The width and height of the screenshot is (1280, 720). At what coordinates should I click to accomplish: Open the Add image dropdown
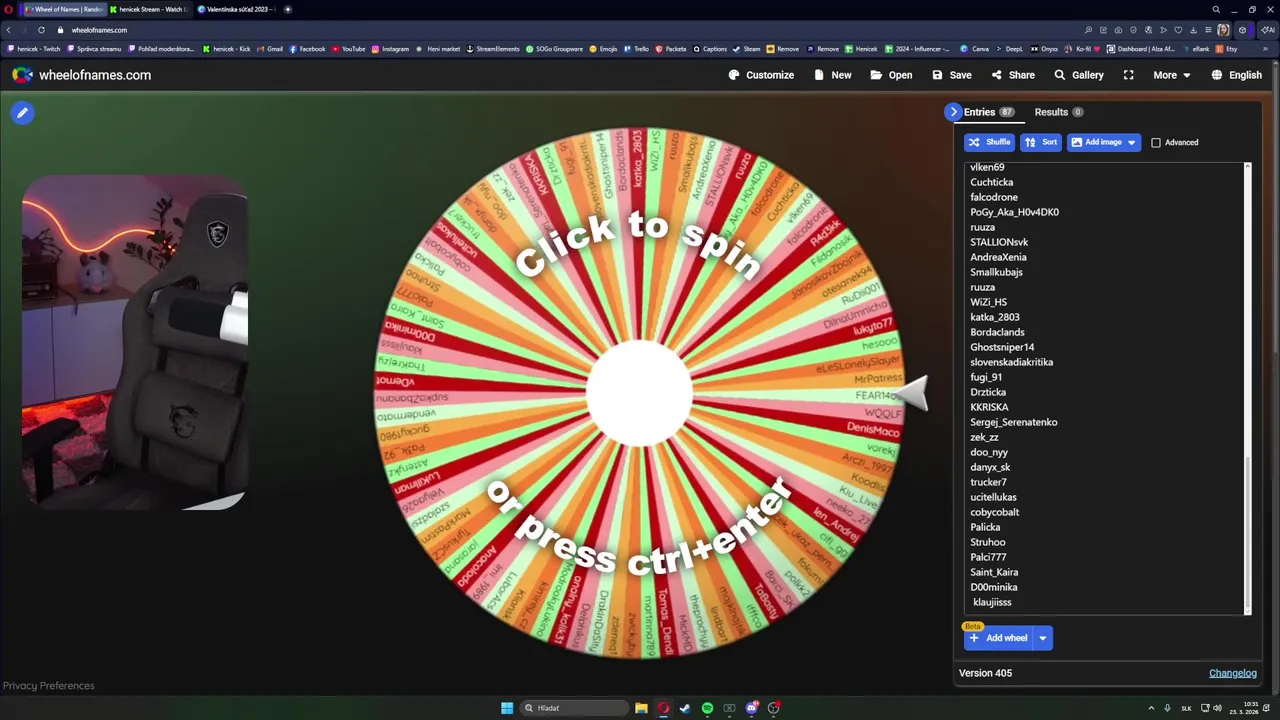[x=1104, y=142]
